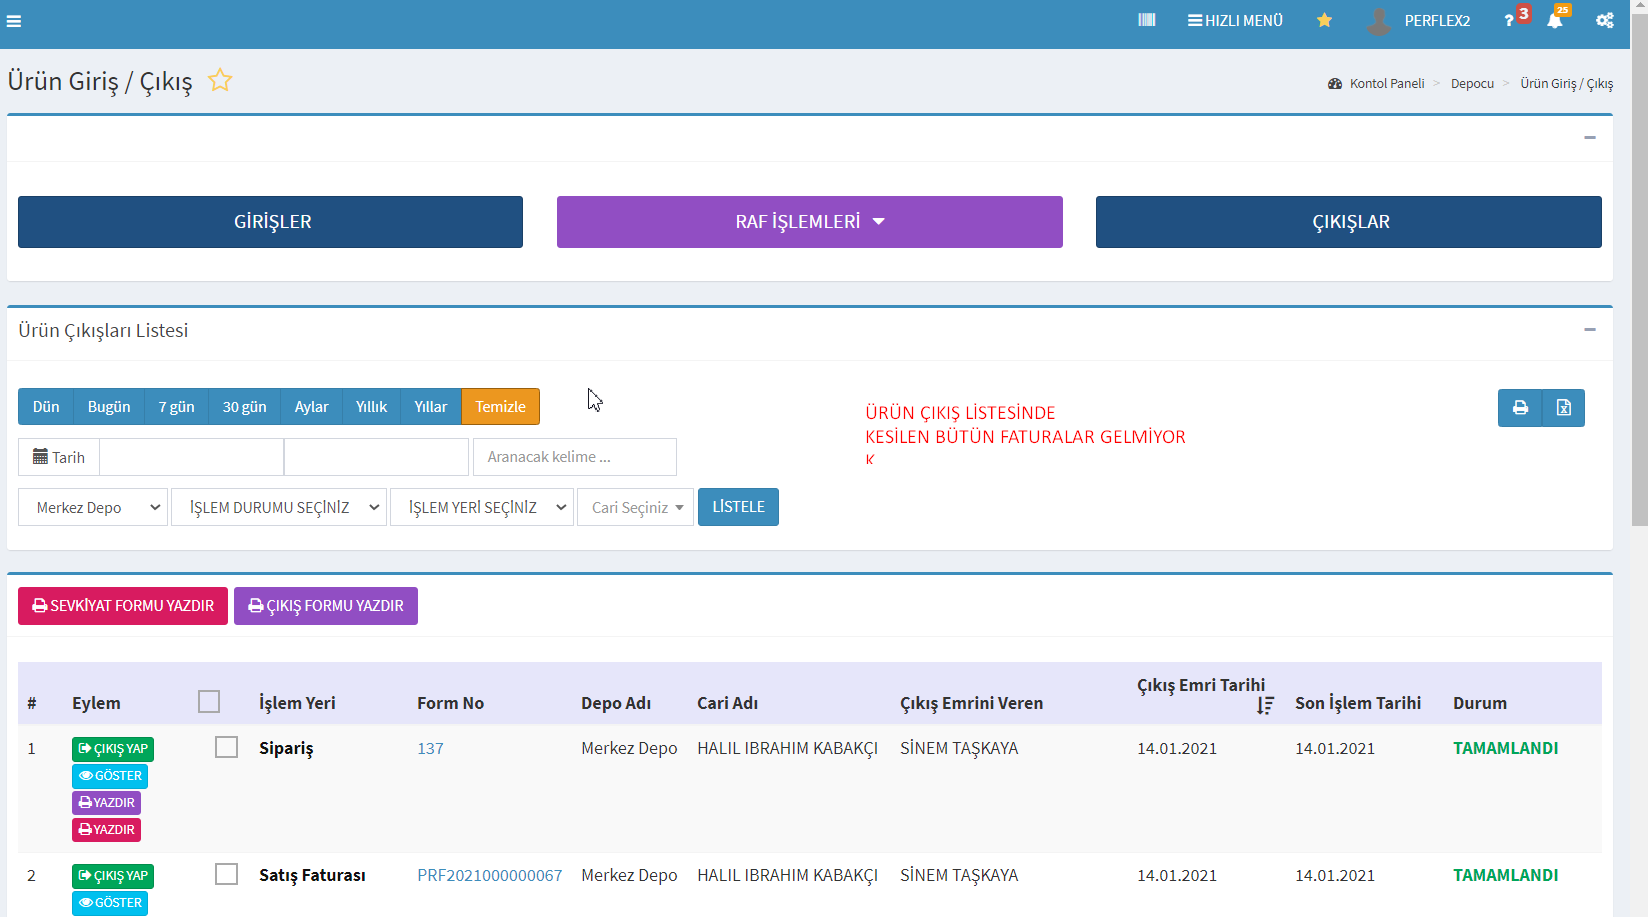Select the 30 gün date filter

244,407
